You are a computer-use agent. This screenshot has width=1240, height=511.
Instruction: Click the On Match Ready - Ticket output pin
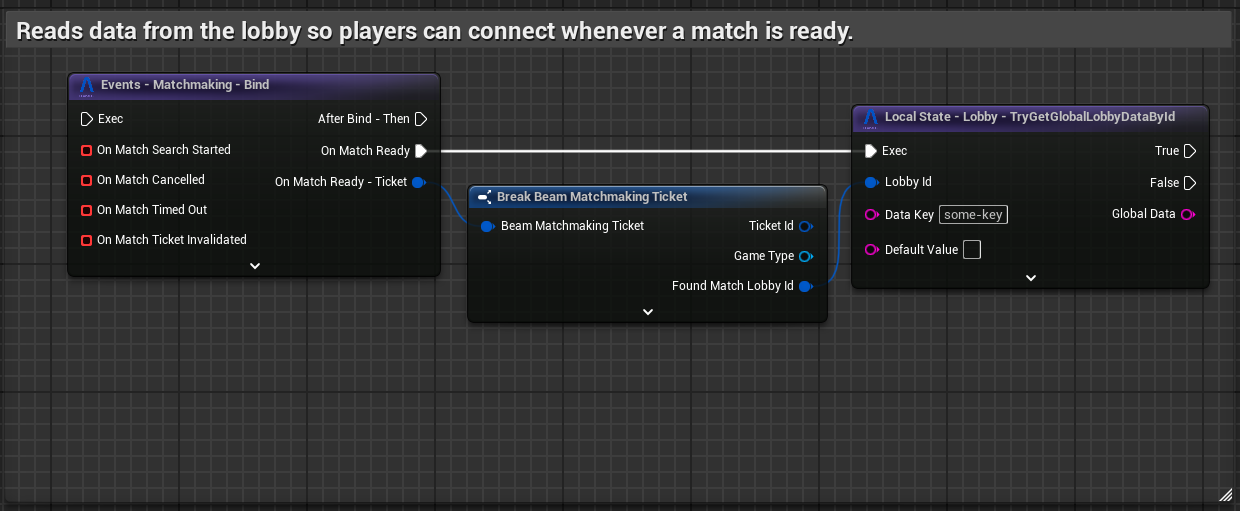click(x=418, y=182)
